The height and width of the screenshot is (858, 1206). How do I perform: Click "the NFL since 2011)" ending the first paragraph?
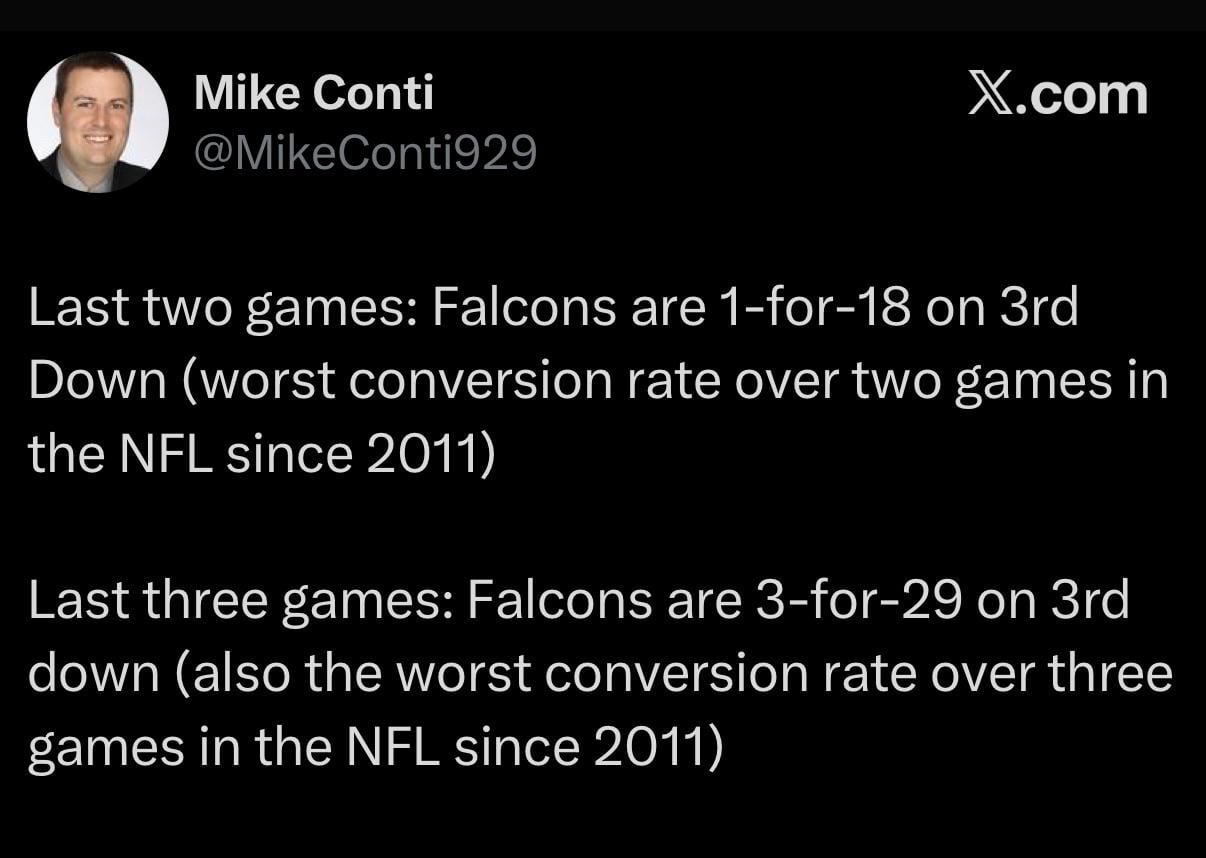260,455
